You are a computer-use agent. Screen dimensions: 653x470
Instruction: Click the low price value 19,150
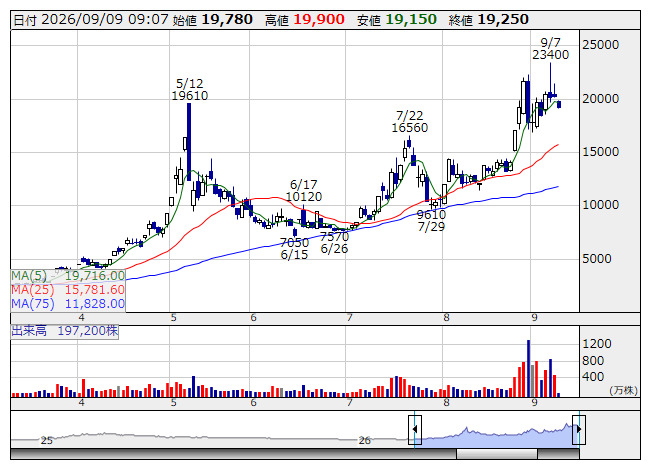click(411, 20)
